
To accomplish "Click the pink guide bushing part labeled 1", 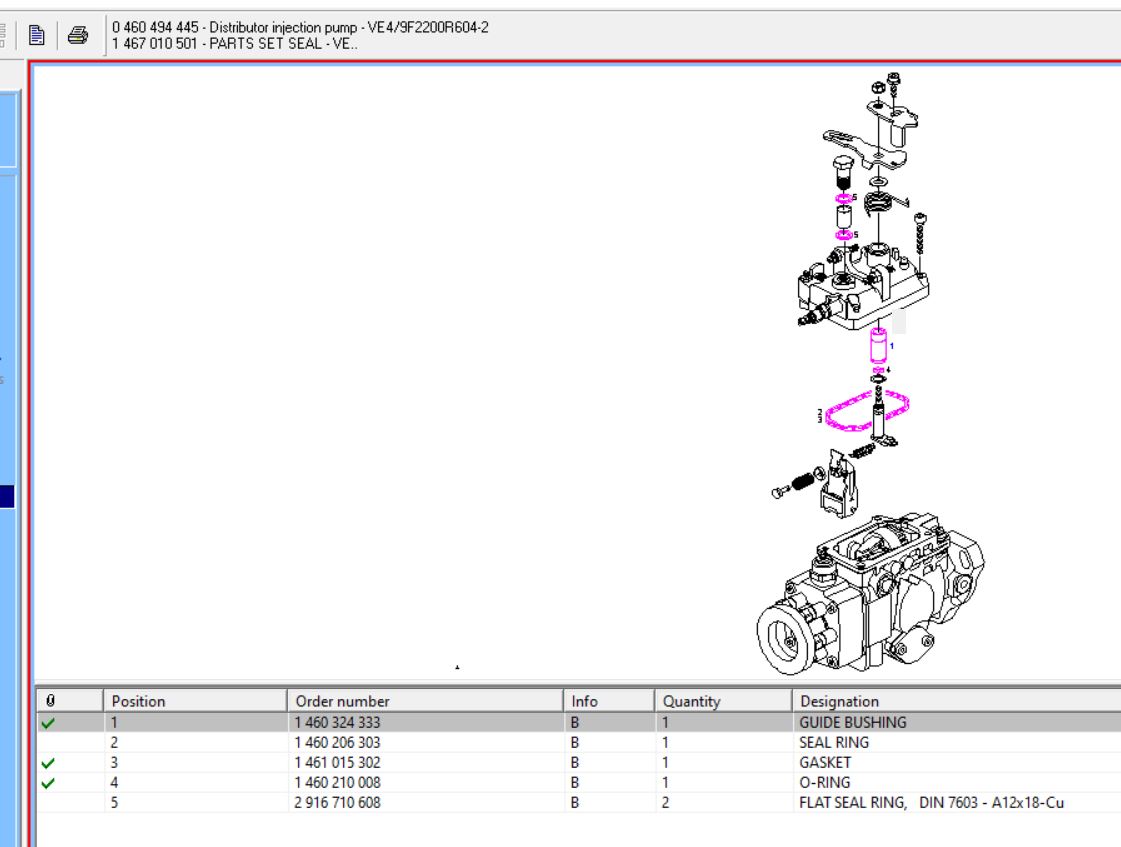I will tap(878, 347).
